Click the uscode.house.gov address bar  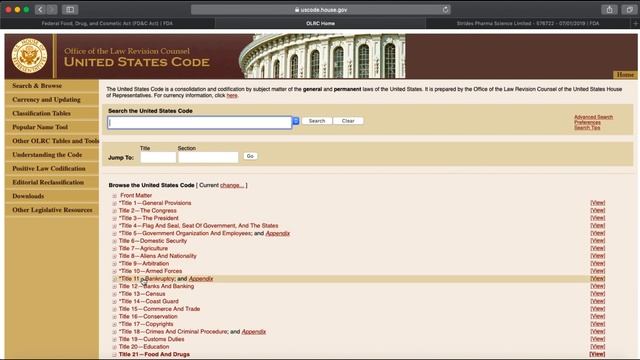point(321,9)
